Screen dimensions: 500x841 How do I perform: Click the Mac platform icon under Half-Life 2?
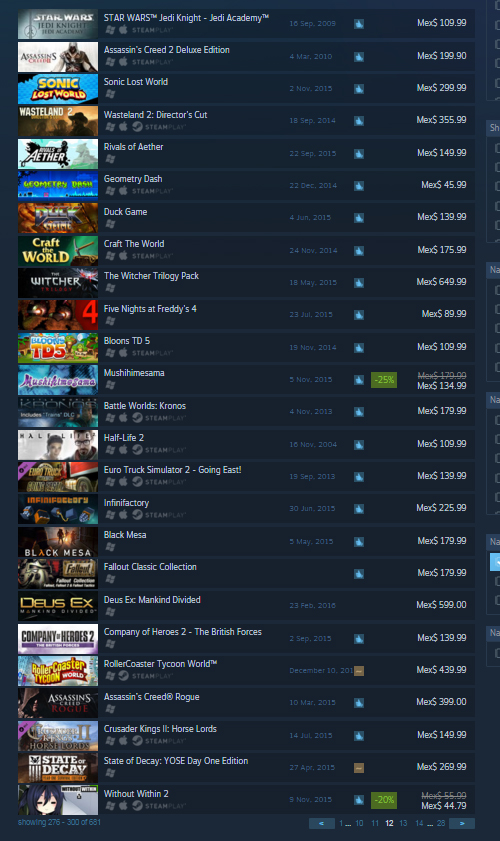click(x=123, y=449)
